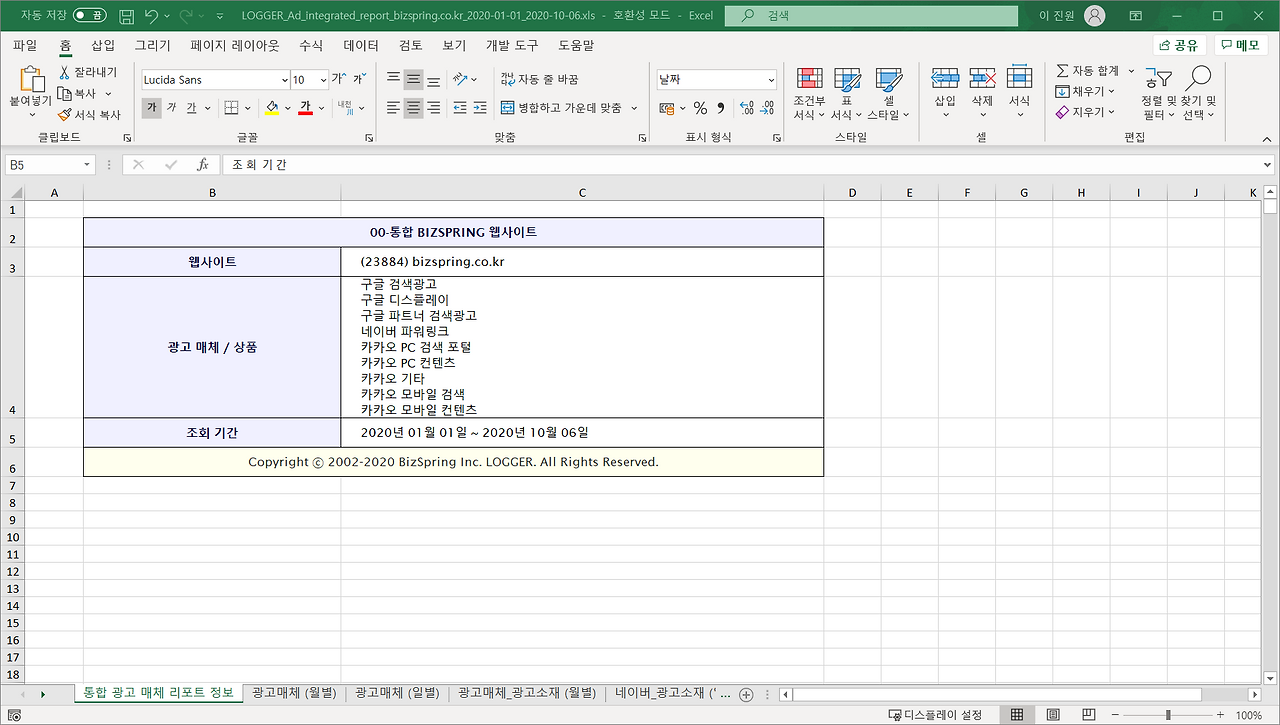Toggle italic formatting
The width and height of the screenshot is (1280, 725).
click(x=171, y=108)
